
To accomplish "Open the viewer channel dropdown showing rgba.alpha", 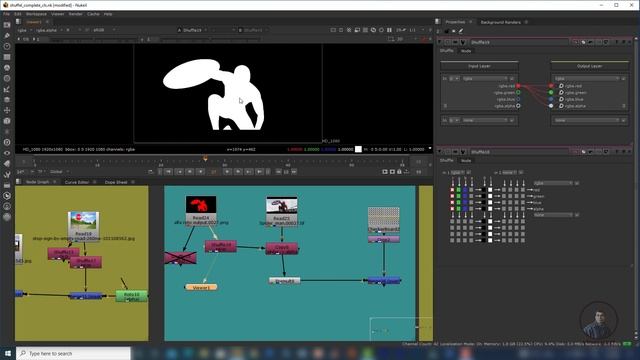I will 49,30.
